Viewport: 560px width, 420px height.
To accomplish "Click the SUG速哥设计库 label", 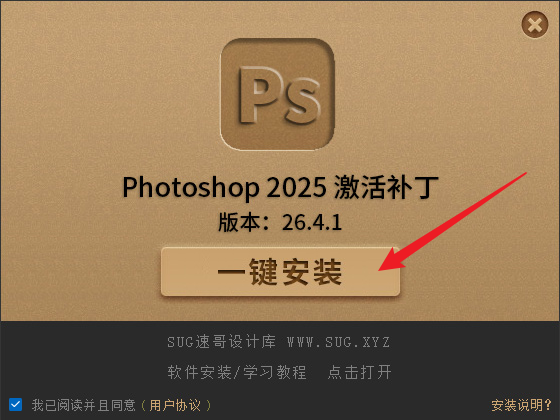I will click(221, 342).
